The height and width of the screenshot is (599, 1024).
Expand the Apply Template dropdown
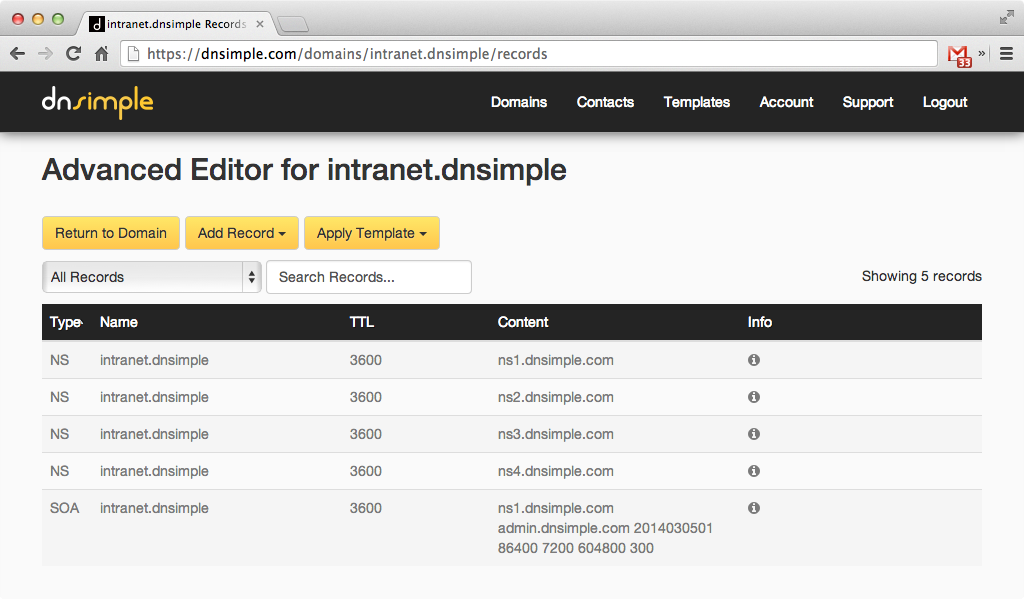point(372,233)
